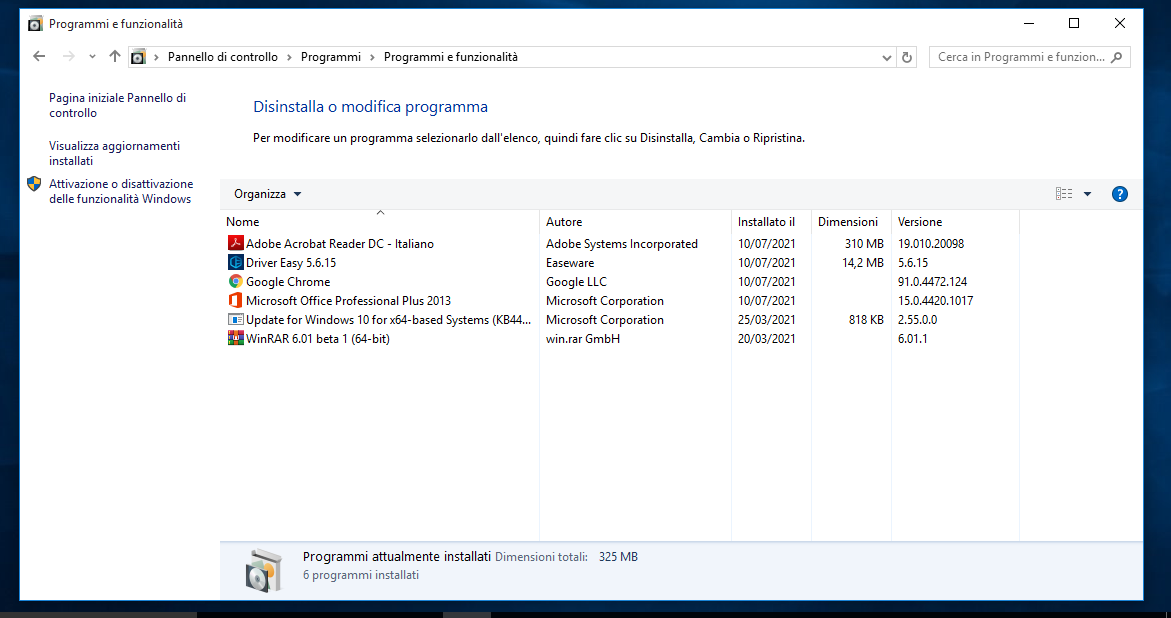Sort by the Nome column header
This screenshot has width=1171, height=618.
pos(380,222)
